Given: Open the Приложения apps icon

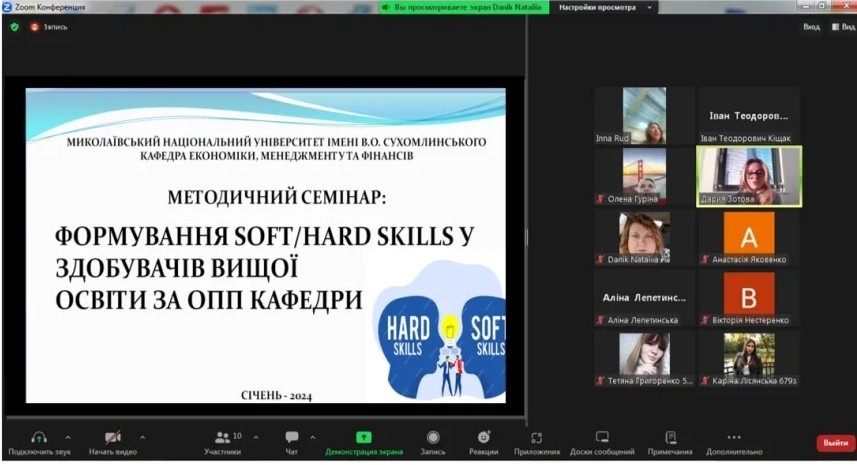Looking at the screenshot, I should (537, 438).
